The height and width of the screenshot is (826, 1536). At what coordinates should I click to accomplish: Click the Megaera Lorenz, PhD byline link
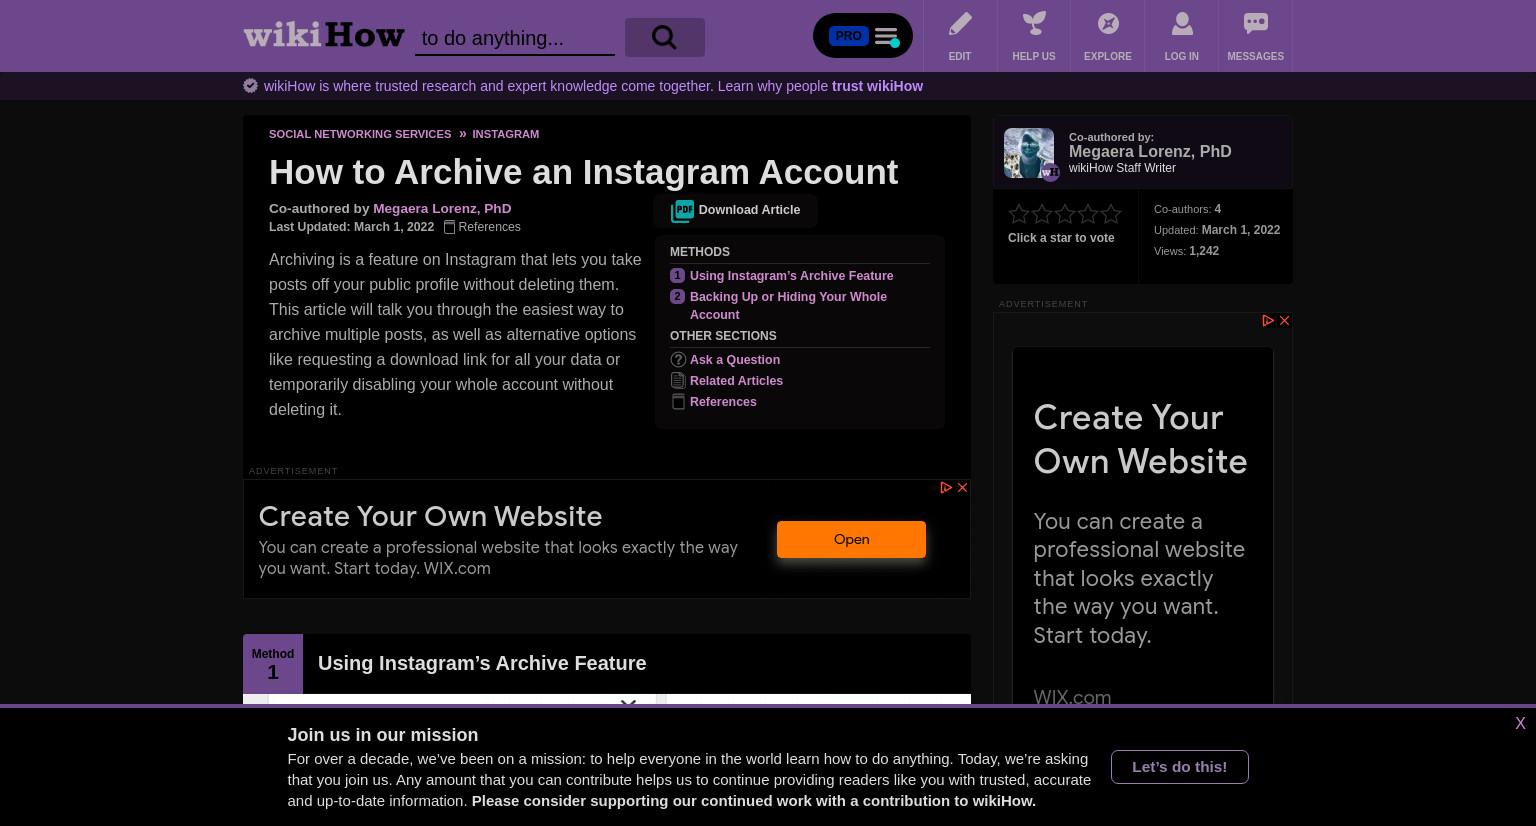click(x=442, y=208)
